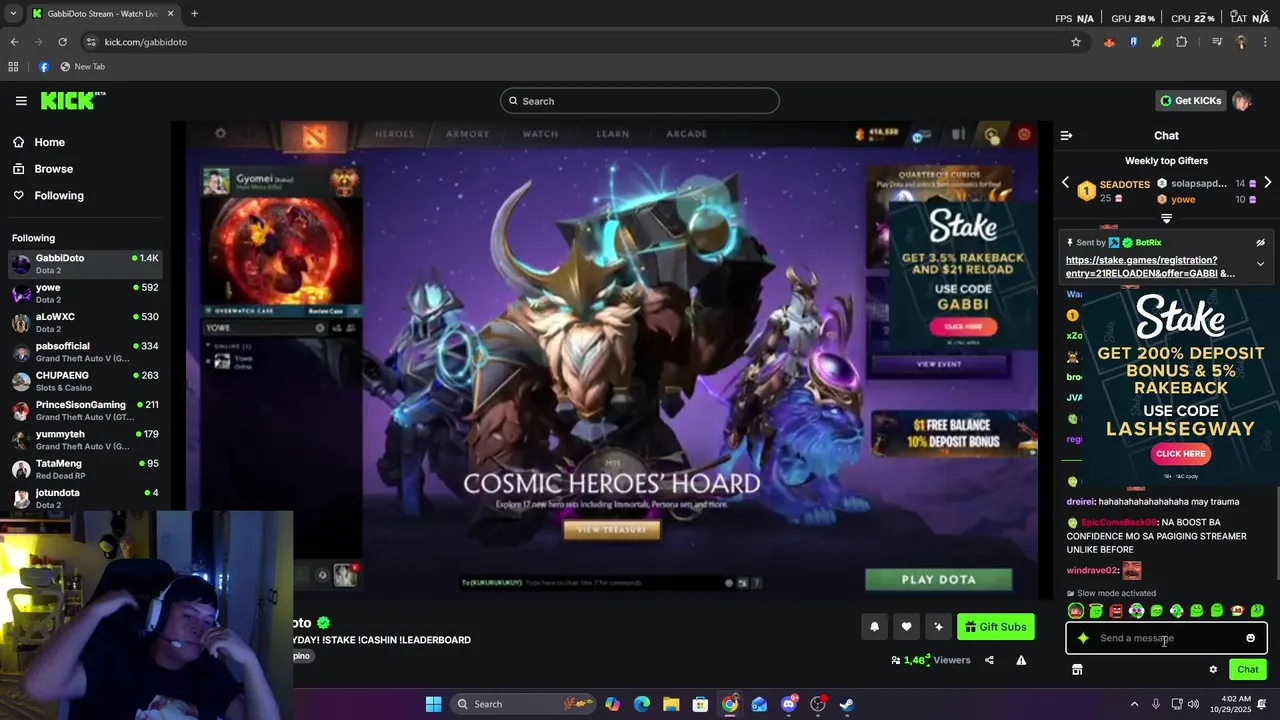
Task: Click the green sparkle icon in chat input
Action: coord(1083,638)
